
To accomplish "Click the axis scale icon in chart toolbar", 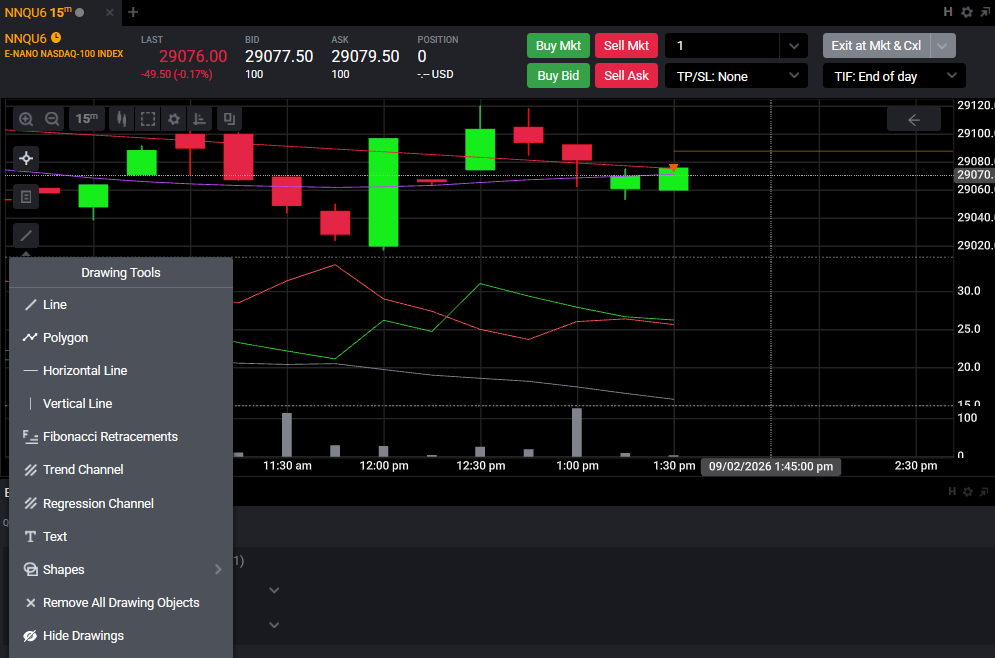I will click(199, 119).
